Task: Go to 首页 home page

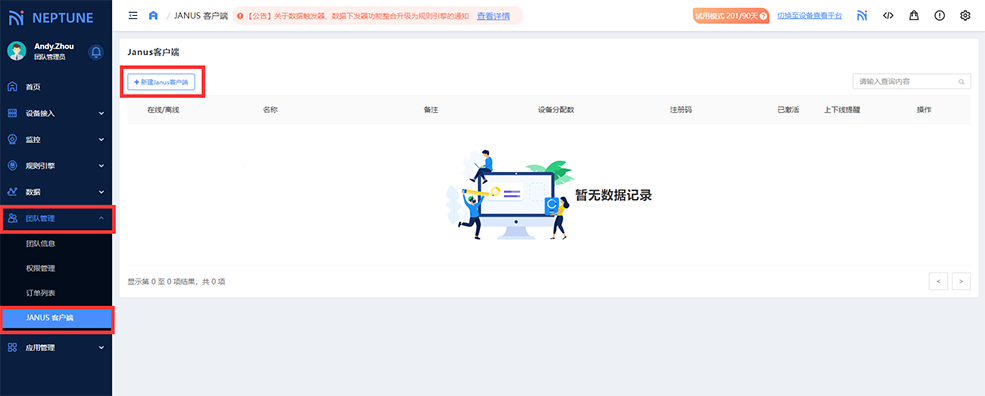Action: point(33,87)
